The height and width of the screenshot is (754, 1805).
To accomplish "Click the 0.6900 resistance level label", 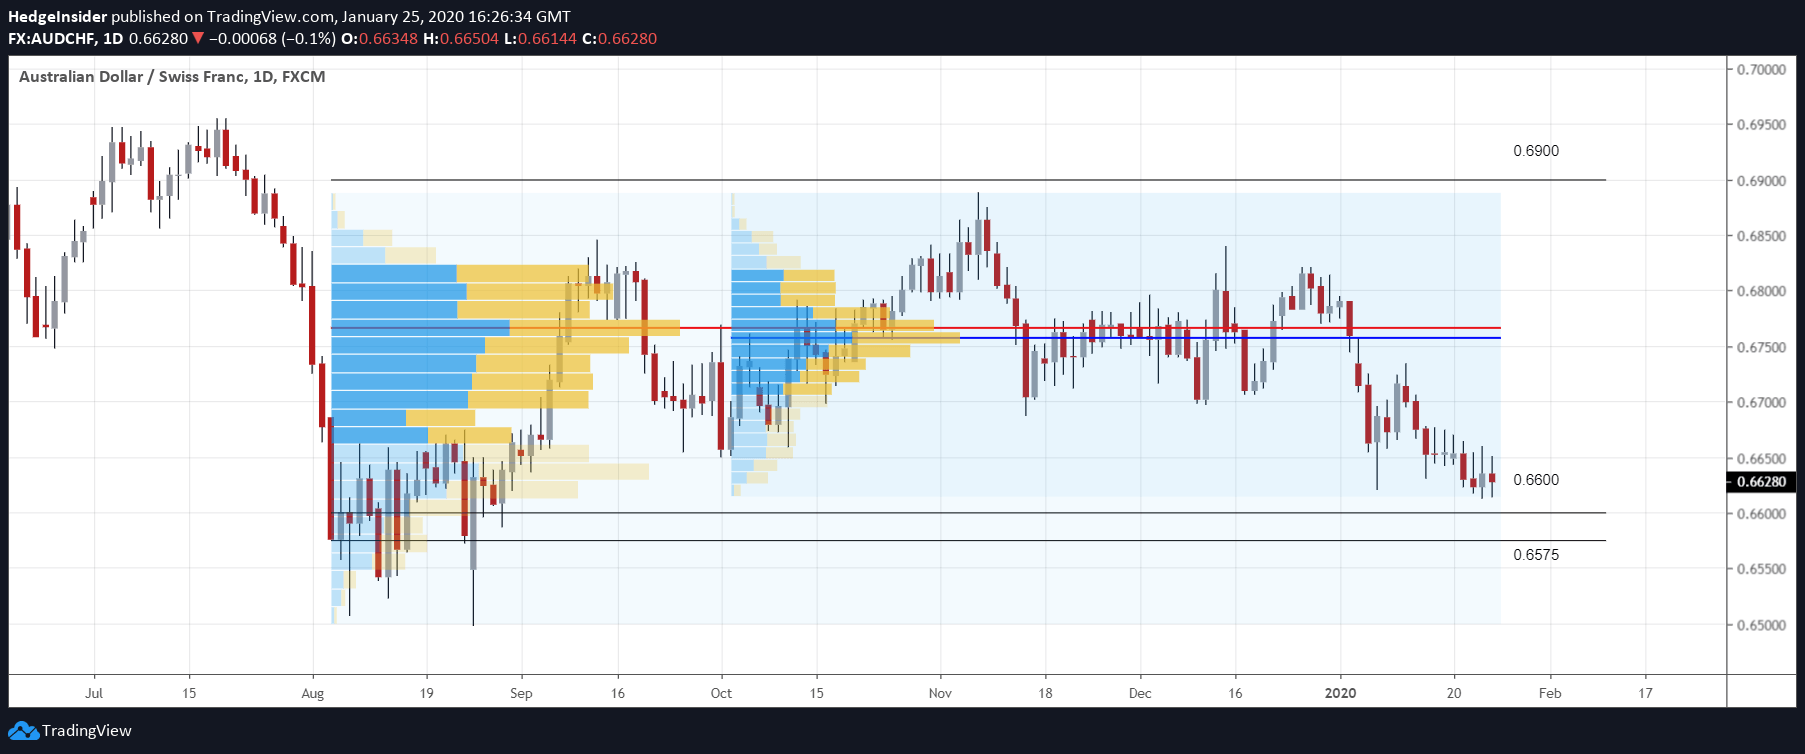I will coord(1536,151).
